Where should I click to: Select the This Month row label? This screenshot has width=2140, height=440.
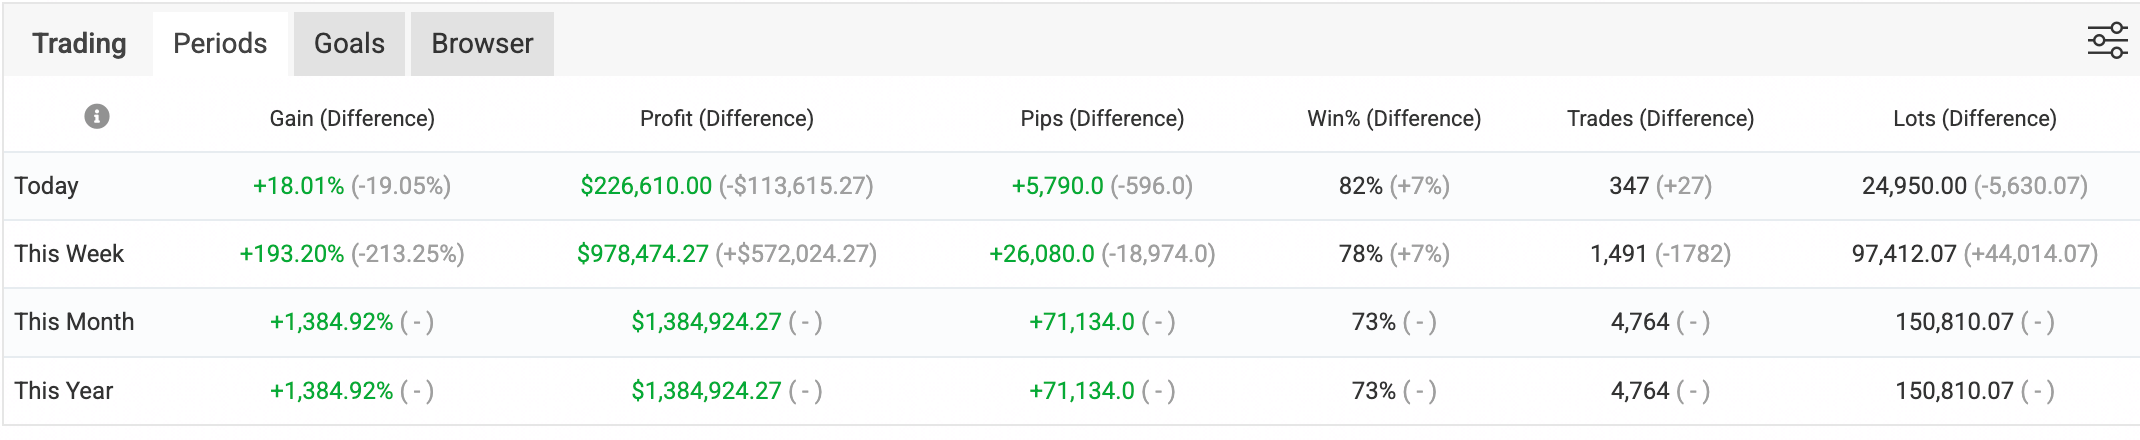74,322
